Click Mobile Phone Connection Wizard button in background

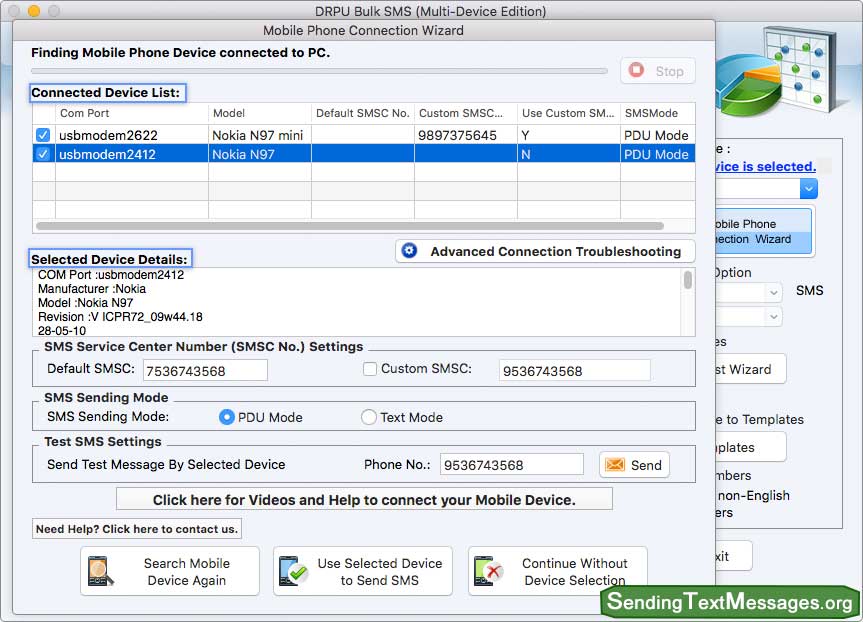pos(763,231)
